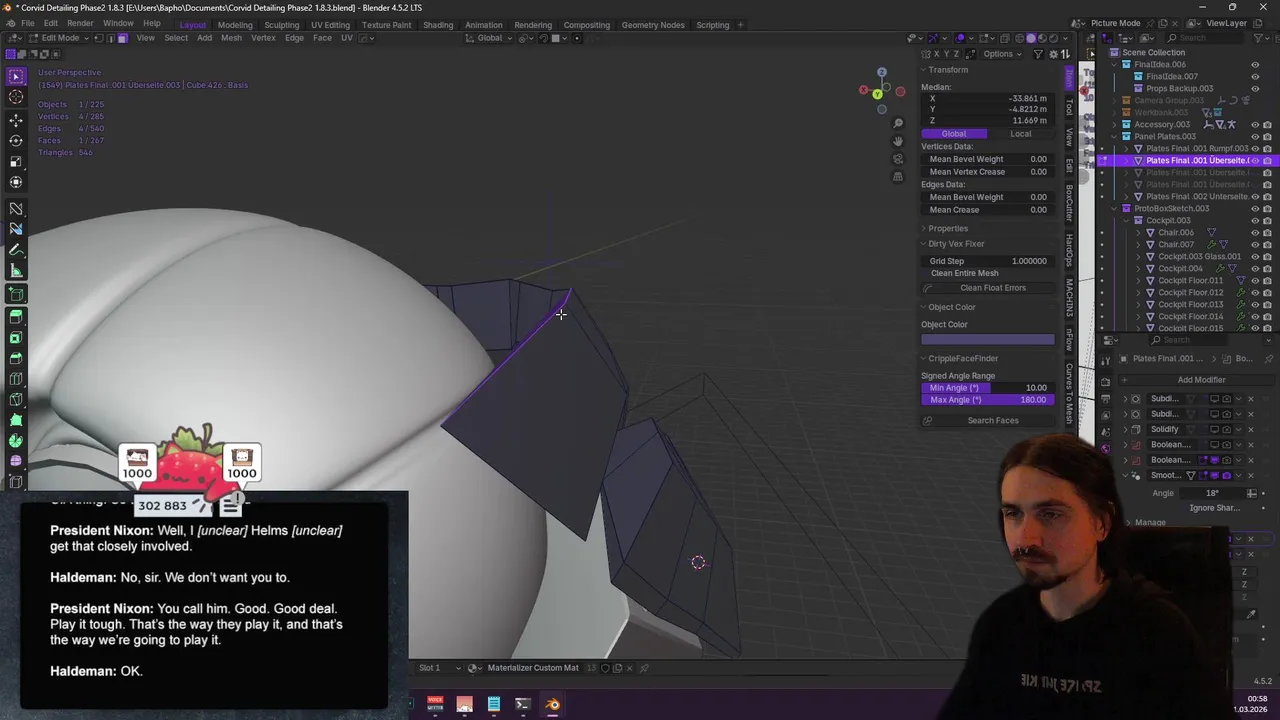Toggle proportional editing button in header
This screenshot has width=1280, height=720.
point(578,38)
